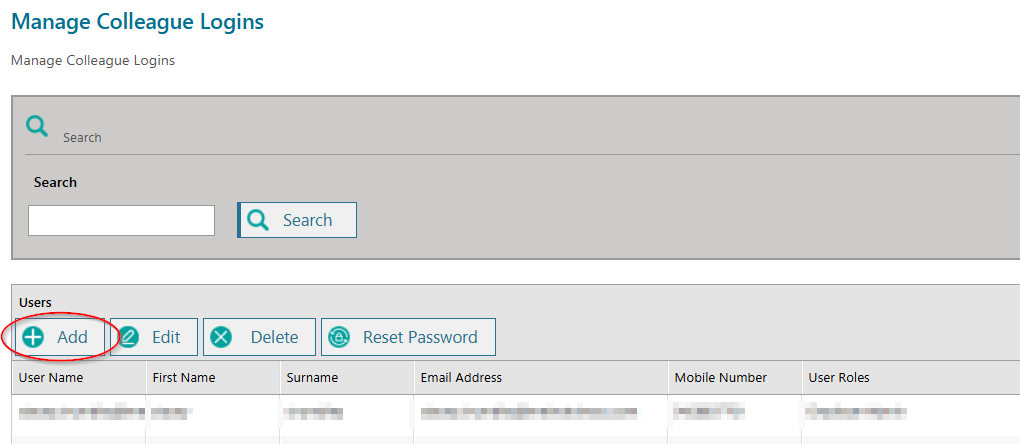Sort by User Name column header
The width and height of the screenshot is (1020, 444).
(x=51, y=378)
